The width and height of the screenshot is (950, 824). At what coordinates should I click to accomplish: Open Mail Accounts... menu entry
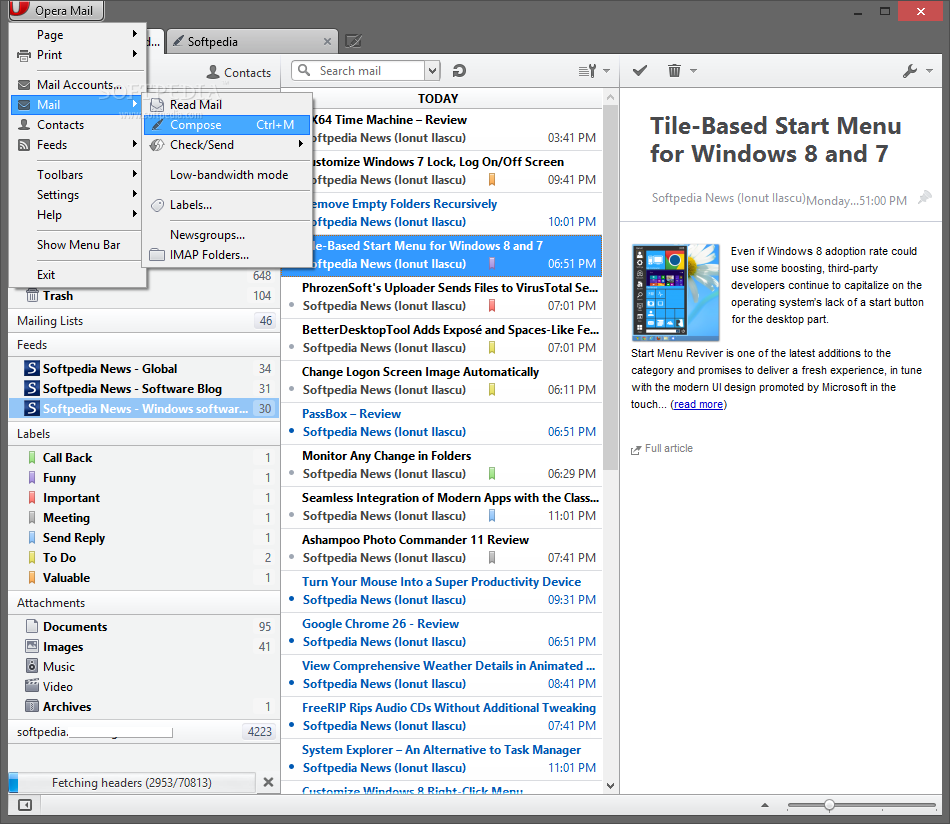[78, 85]
